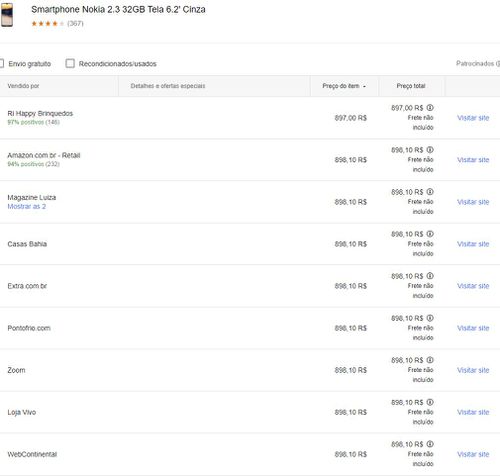The width and height of the screenshot is (500, 476).
Task: Sort by Preço do item column
Action: click(x=344, y=86)
